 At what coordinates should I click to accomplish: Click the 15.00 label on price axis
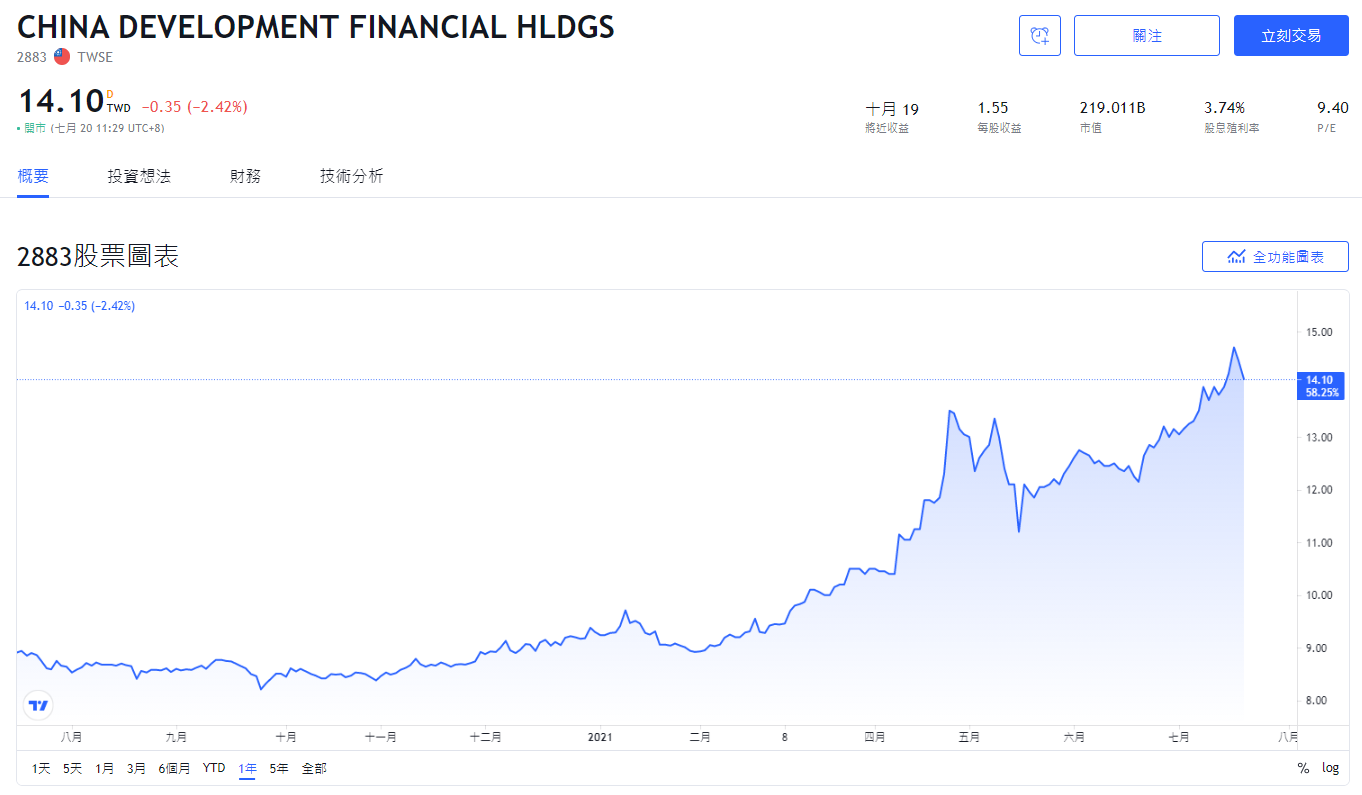(1319, 332)
